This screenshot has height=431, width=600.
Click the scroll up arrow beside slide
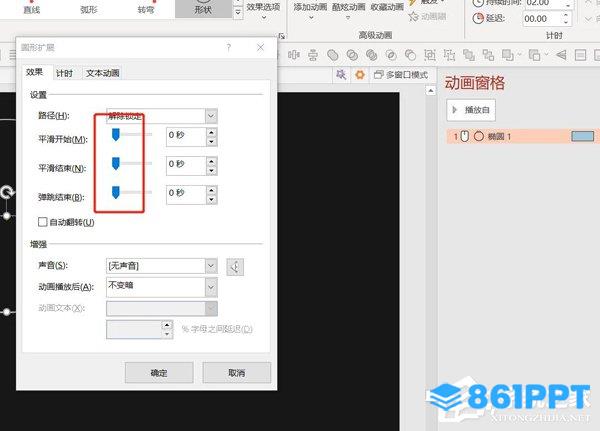click(431, 91)
